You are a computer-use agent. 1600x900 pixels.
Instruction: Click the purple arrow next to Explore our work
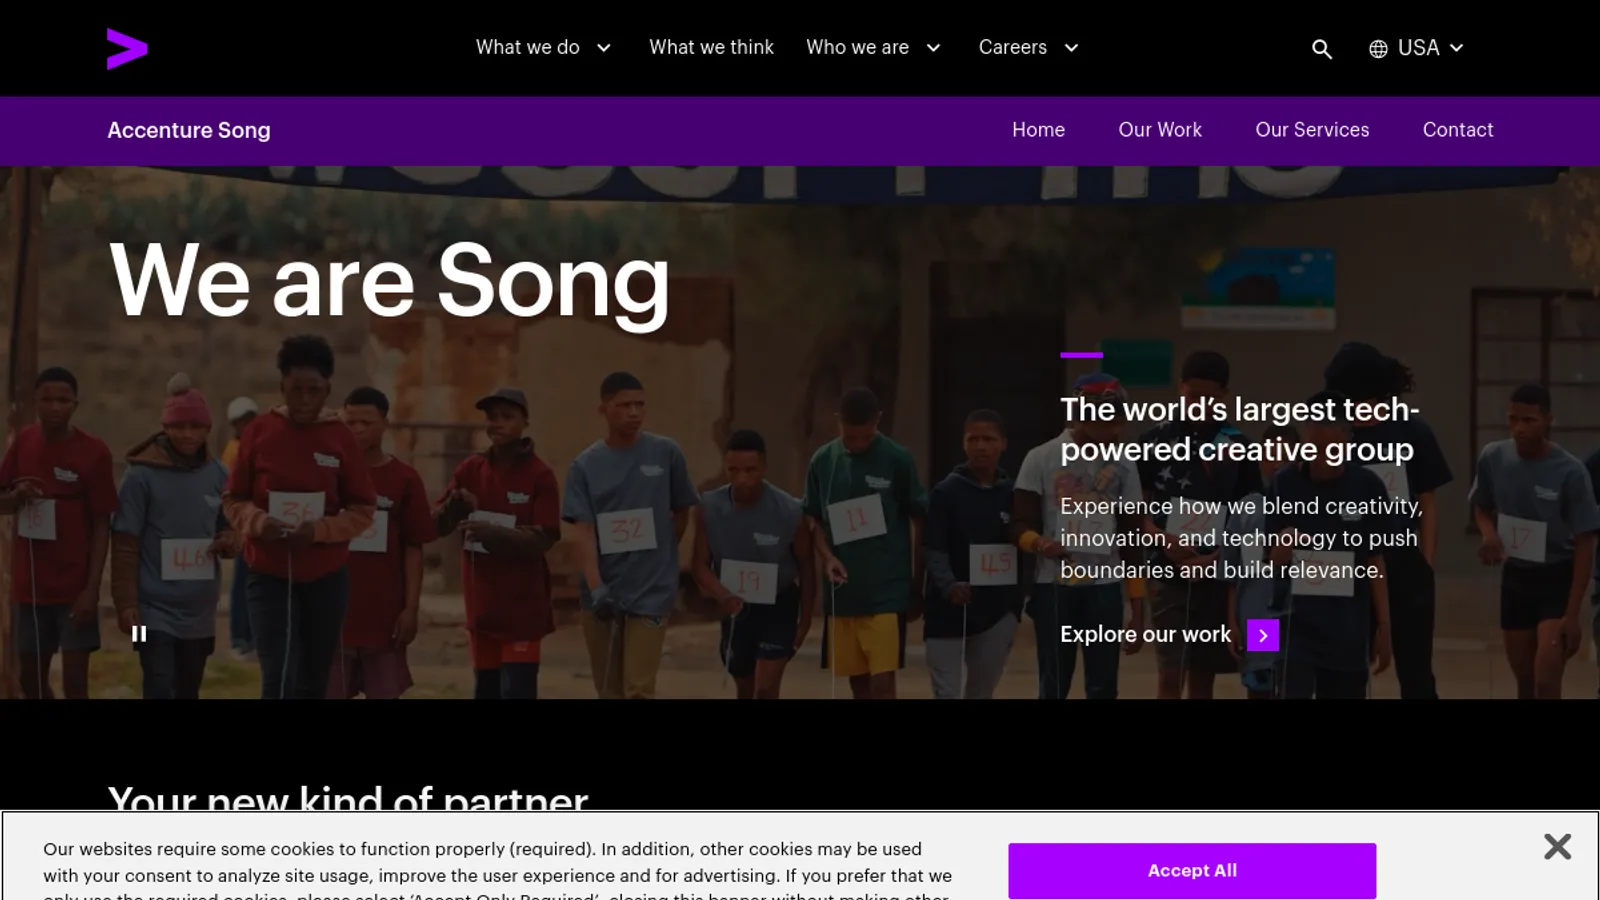coord(1263,635)
